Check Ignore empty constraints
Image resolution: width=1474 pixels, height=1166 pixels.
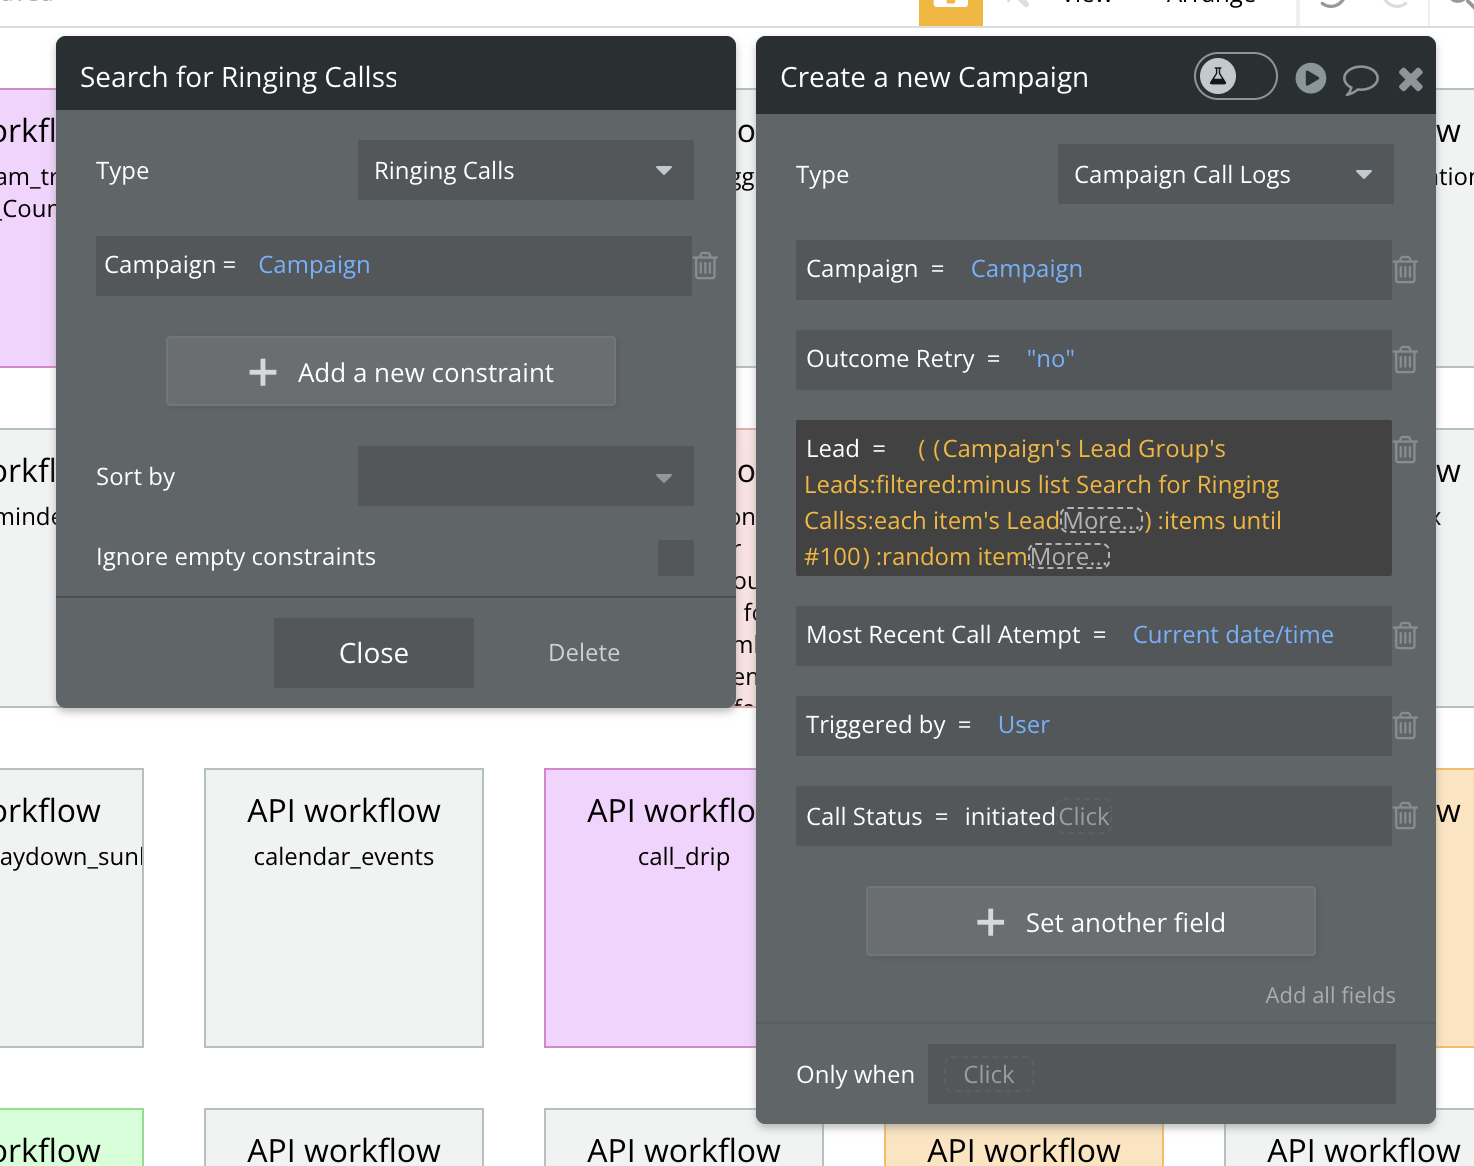pyautogui.click(x=676, y=557)
